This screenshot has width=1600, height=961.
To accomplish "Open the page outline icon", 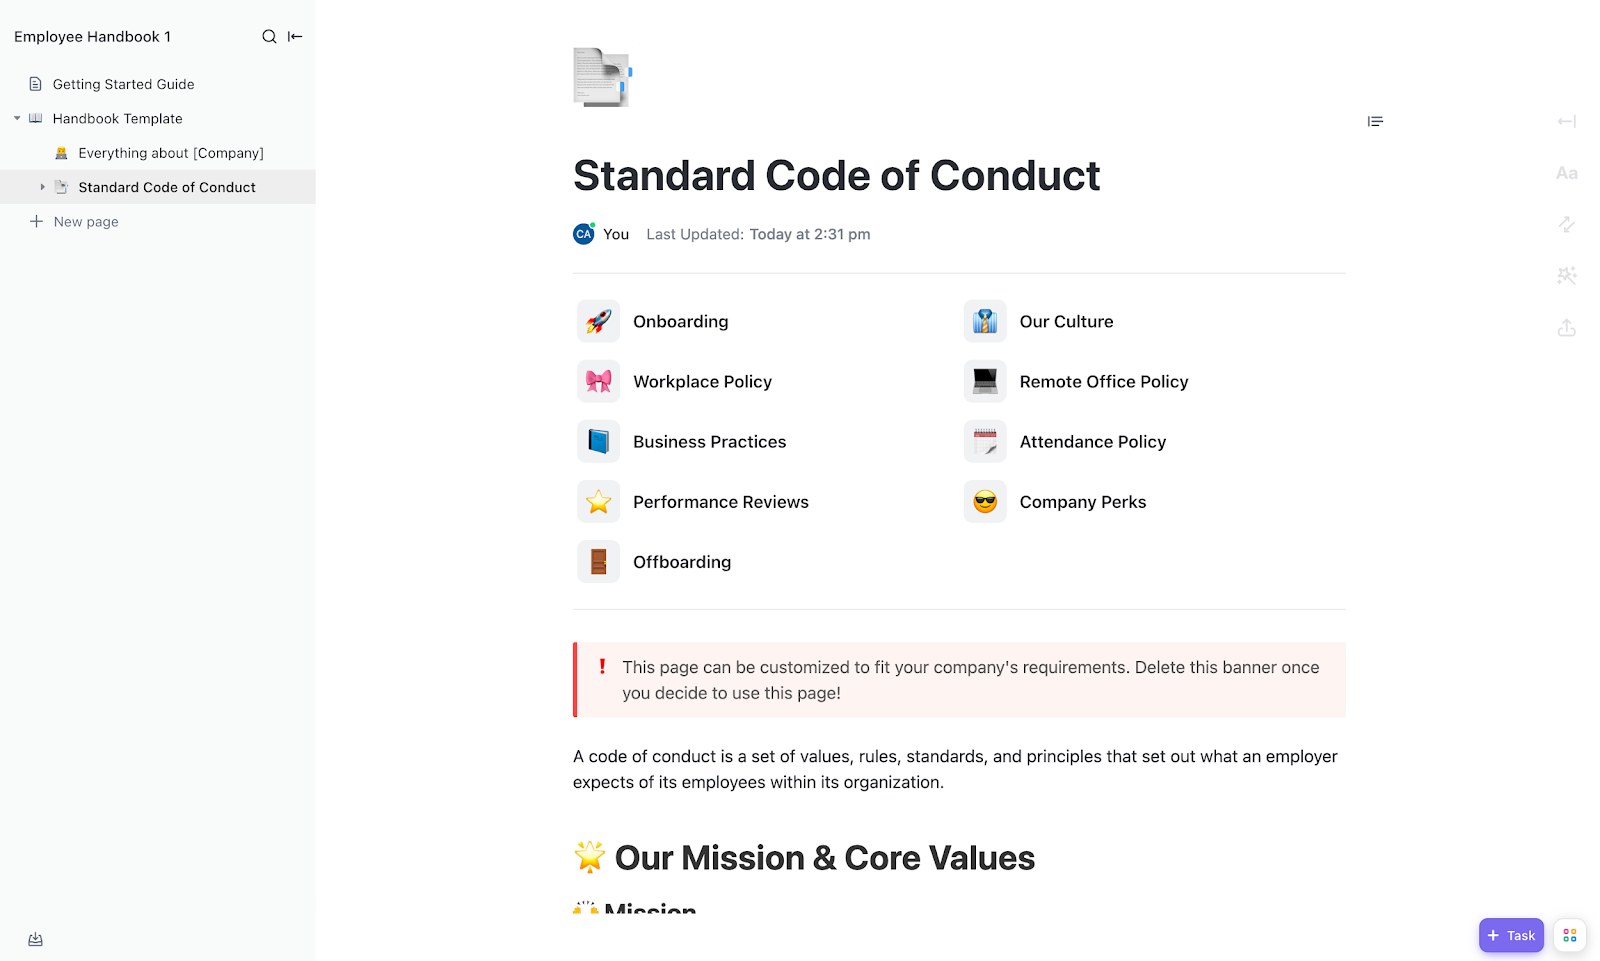I will pyautogui.click(x=1375, y=121).
